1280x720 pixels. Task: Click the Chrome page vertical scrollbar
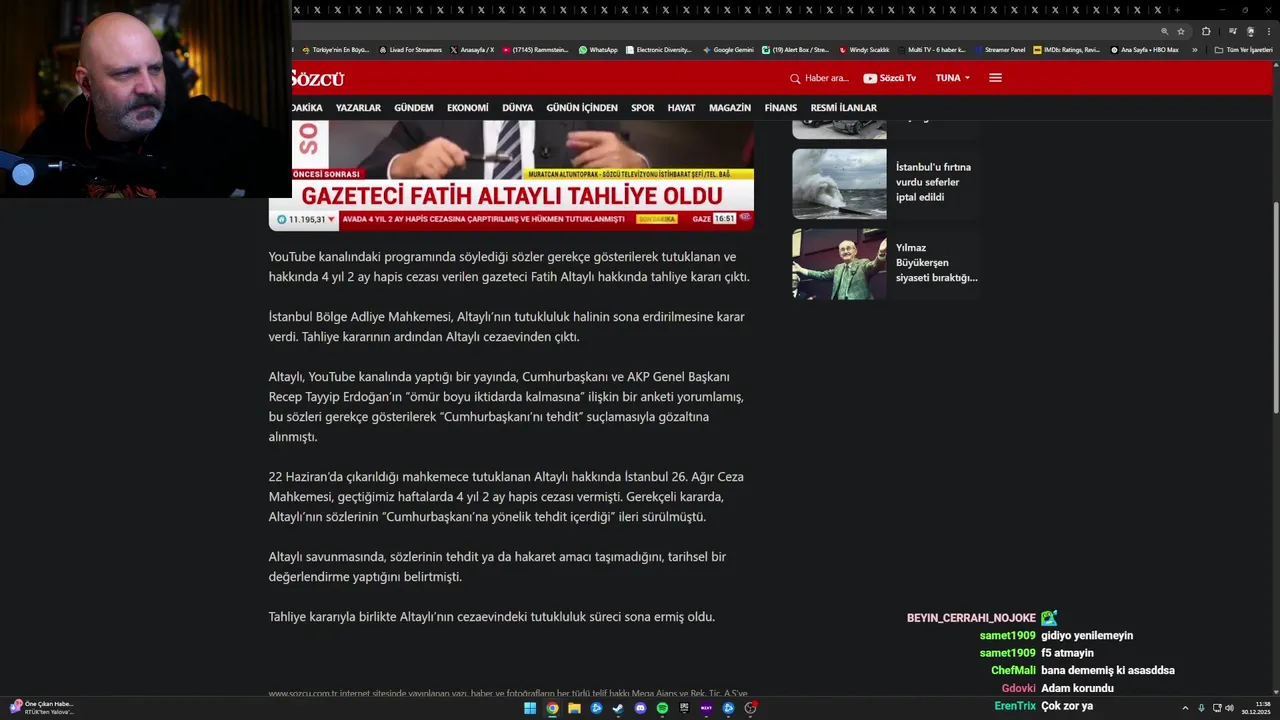point(1276,307)
